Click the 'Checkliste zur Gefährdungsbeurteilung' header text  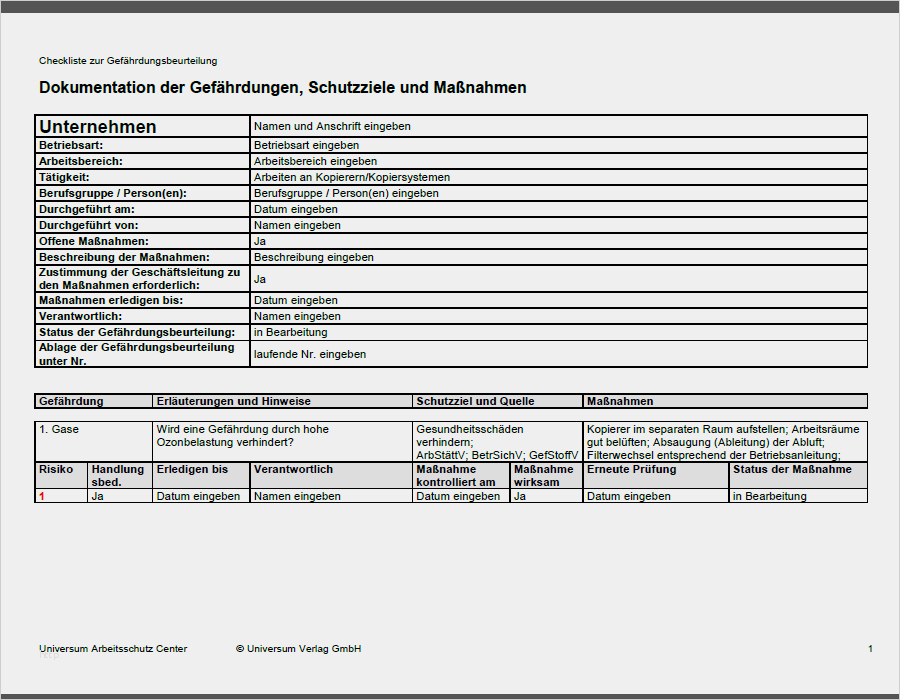[128, 61]
